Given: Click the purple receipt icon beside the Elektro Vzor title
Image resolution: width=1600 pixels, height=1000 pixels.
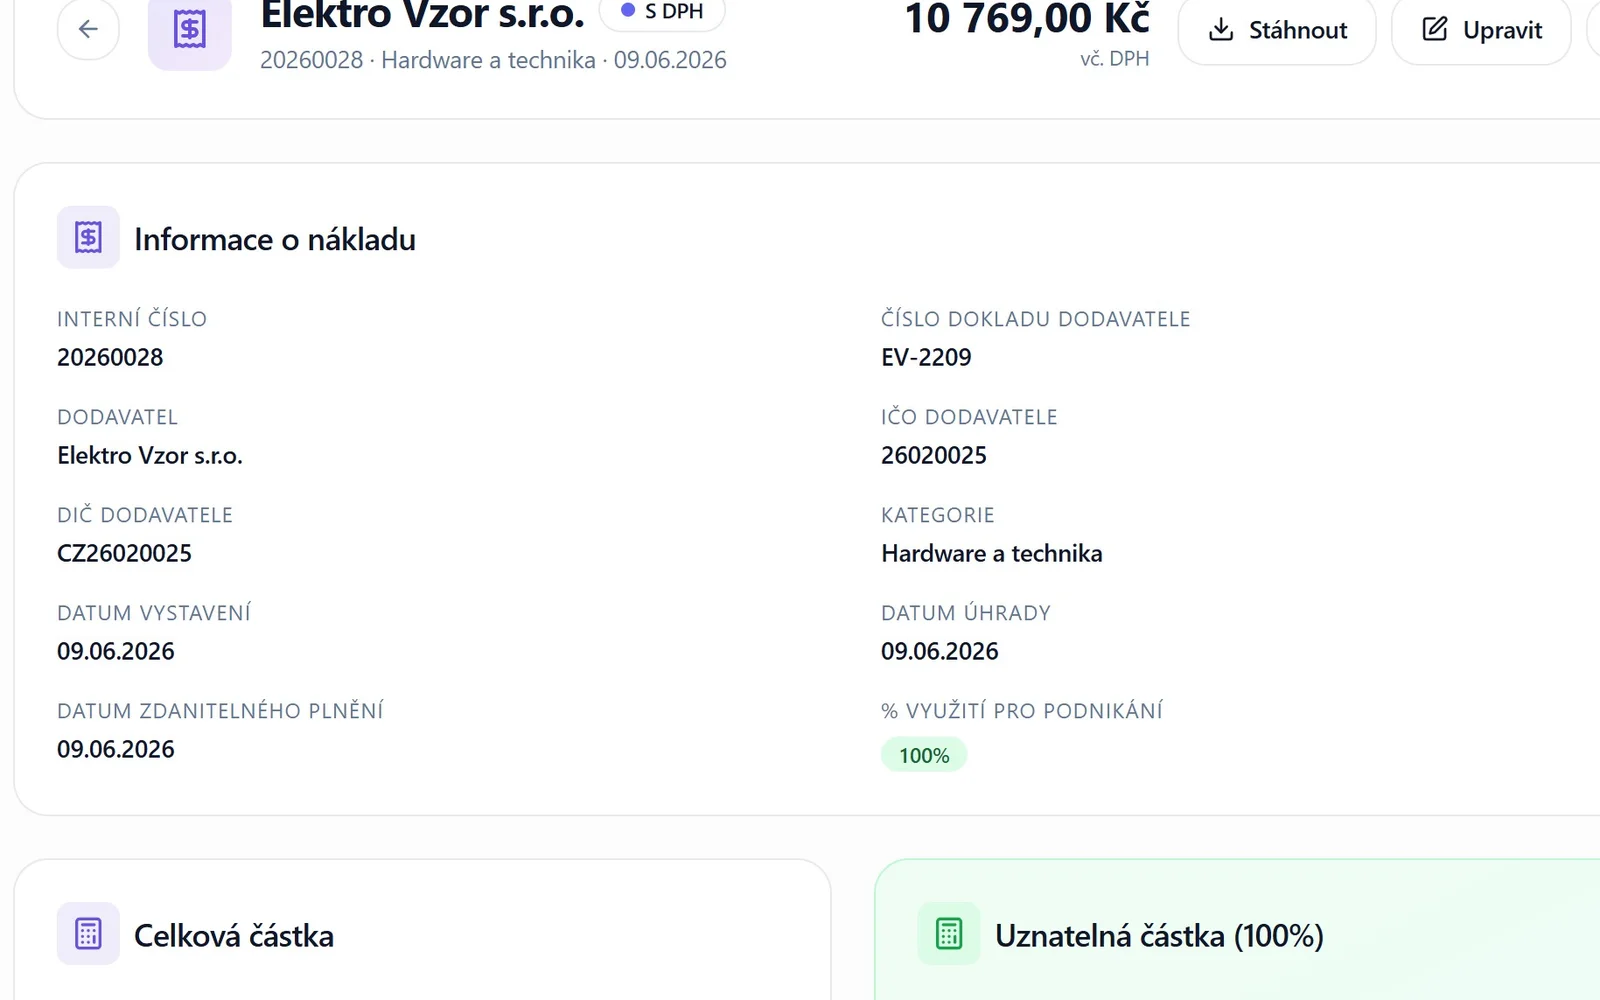Looking at the screenshot, I should pyautogui.click(x=190, y=30).
